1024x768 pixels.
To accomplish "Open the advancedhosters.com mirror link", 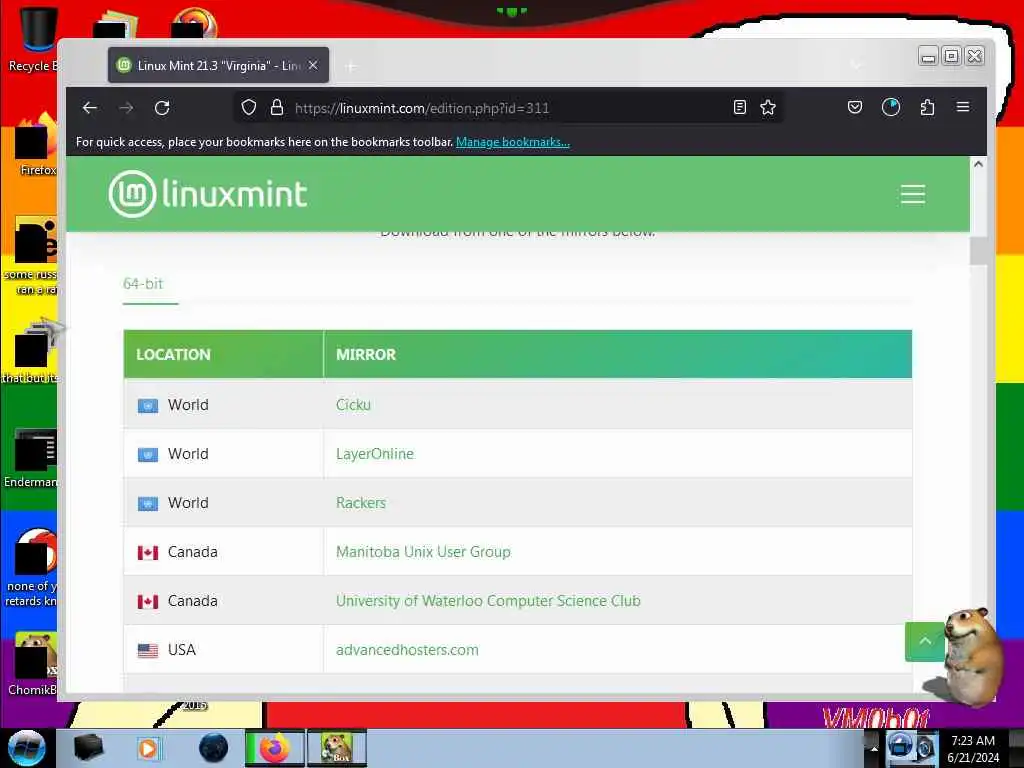I will pyautogui.click(x=407, y=650).
